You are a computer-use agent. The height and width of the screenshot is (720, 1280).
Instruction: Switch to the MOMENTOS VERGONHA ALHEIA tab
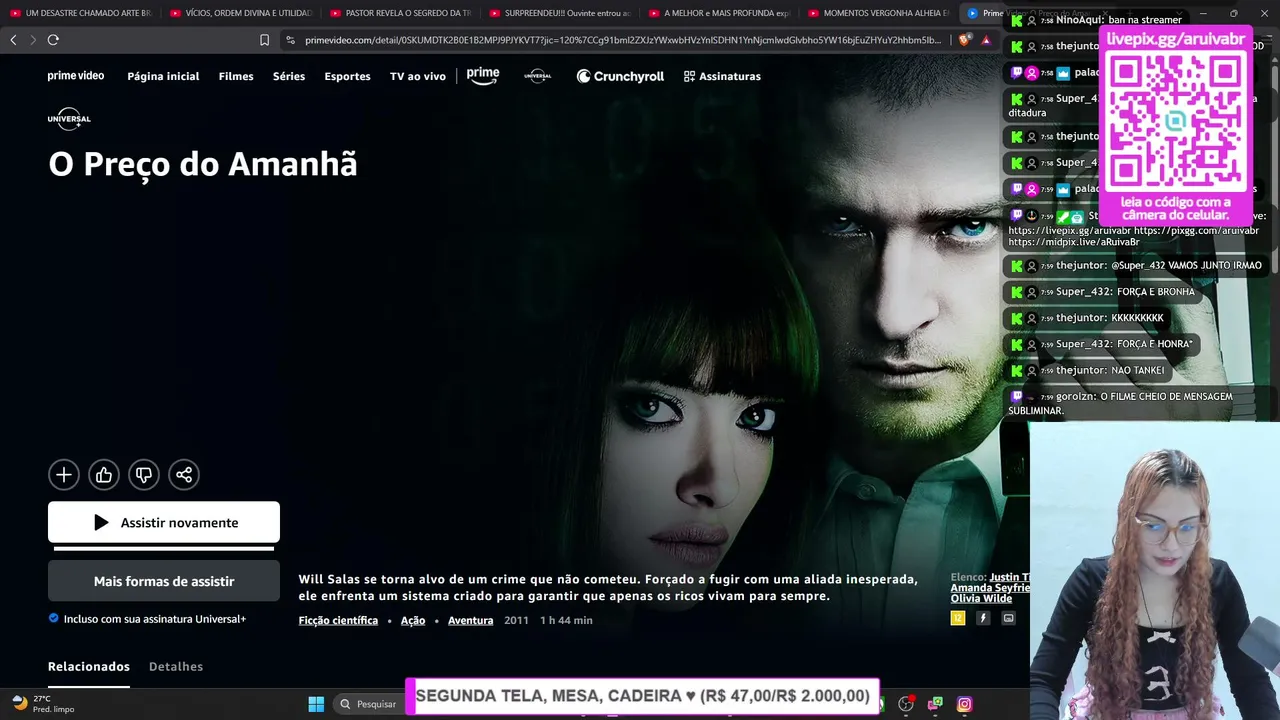880,13
